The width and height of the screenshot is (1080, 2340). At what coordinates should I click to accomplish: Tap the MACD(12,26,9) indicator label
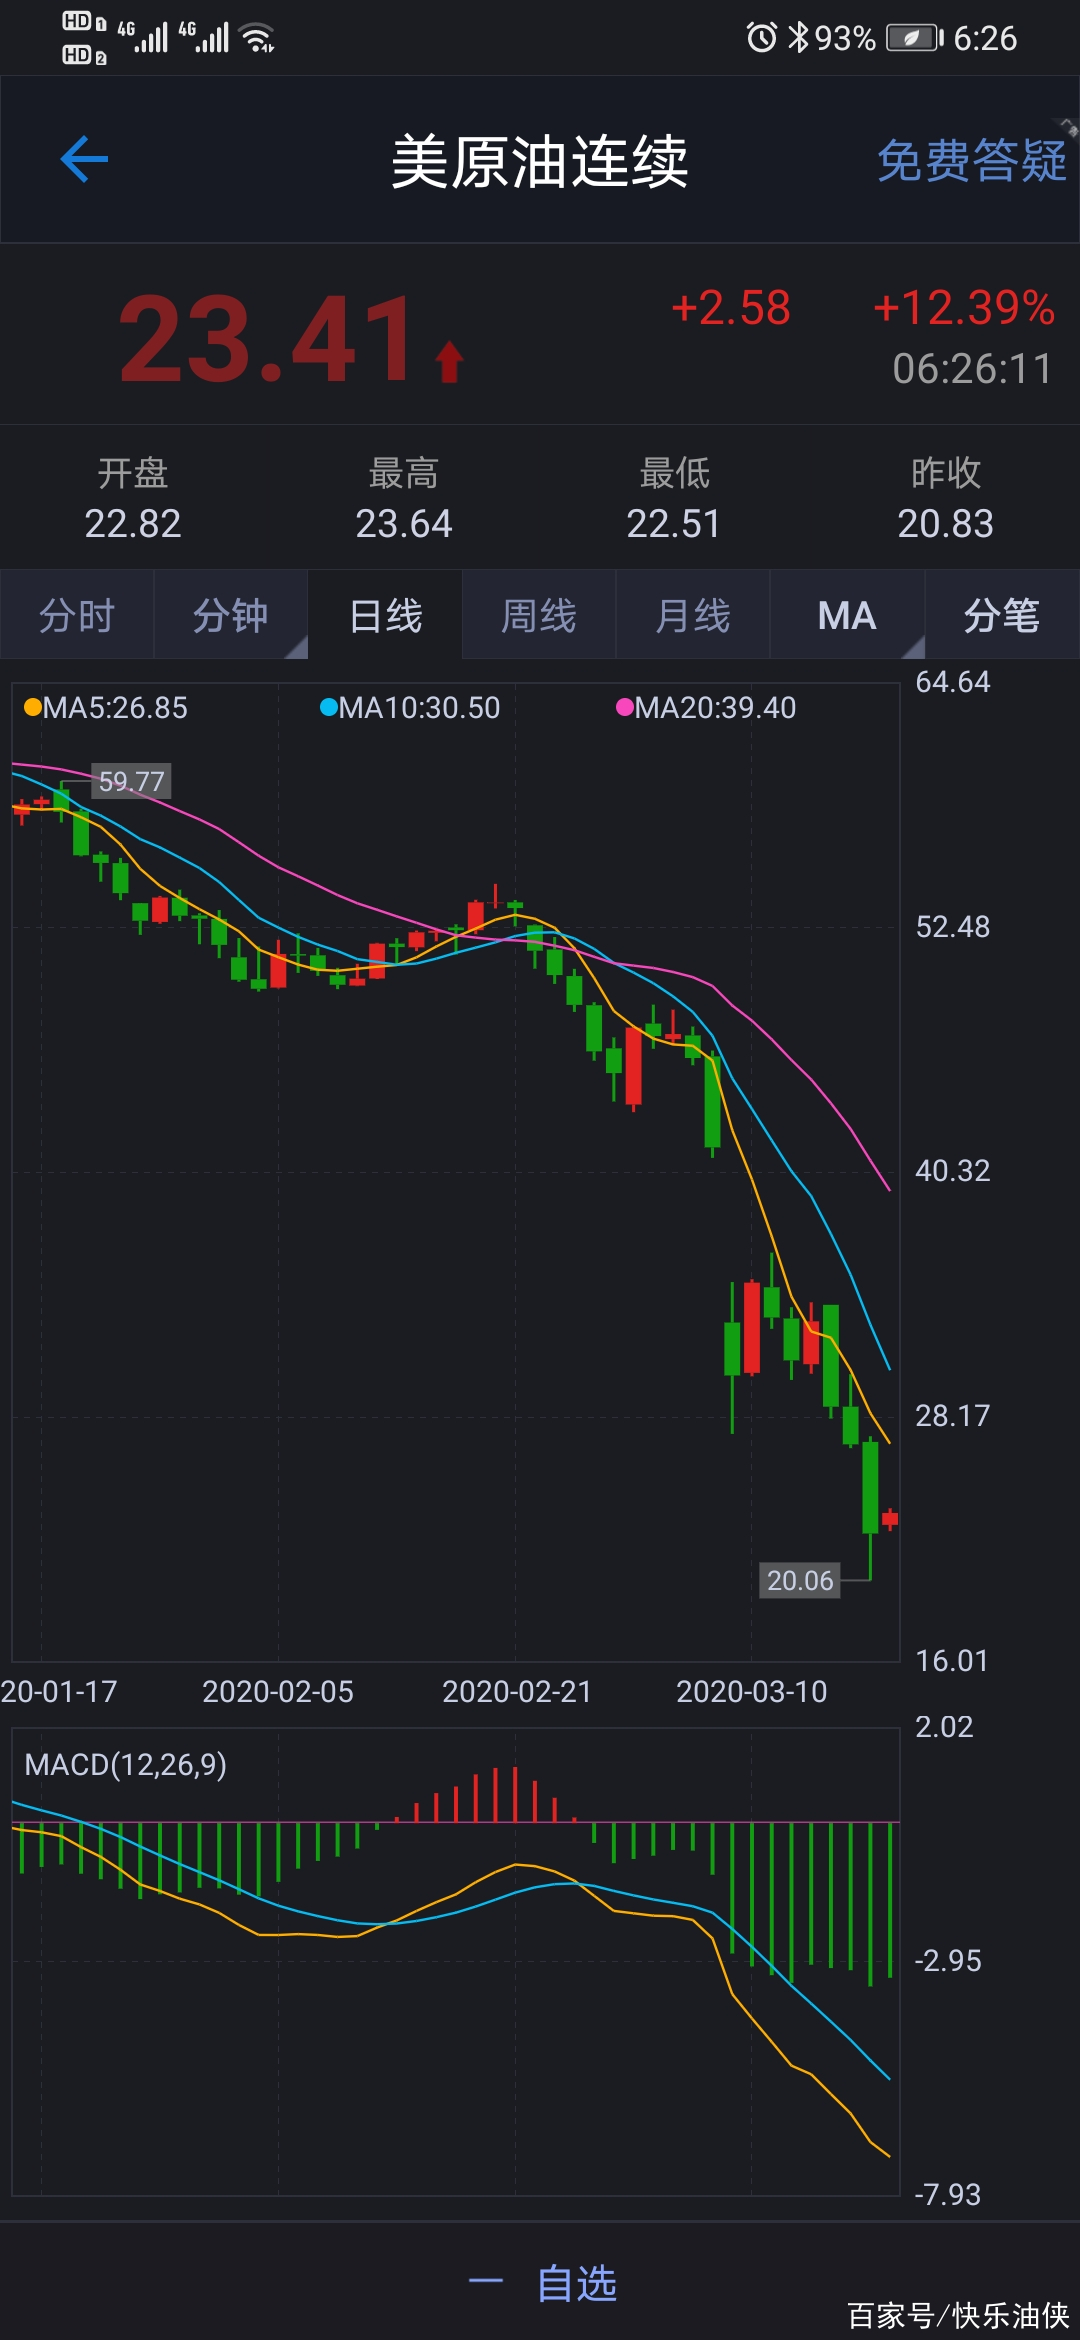[125, 1764]
